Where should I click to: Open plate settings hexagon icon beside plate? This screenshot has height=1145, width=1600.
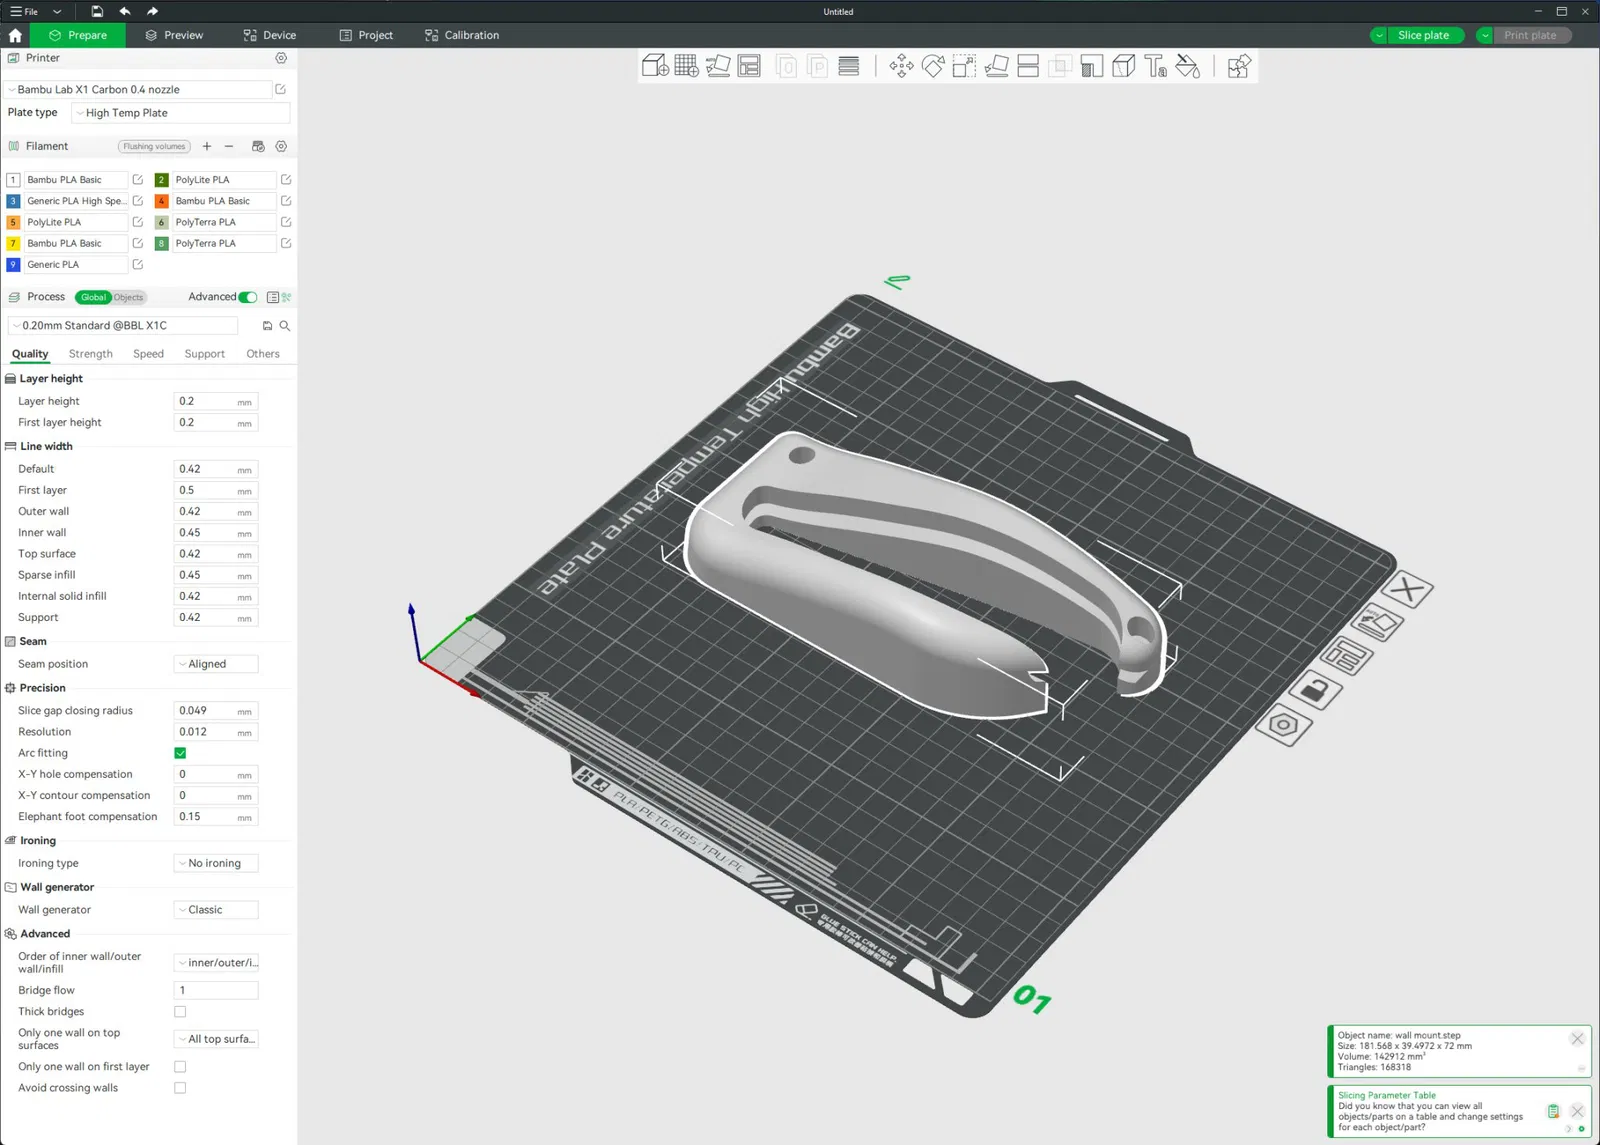pyautogui.click(x=1283, y=725)
